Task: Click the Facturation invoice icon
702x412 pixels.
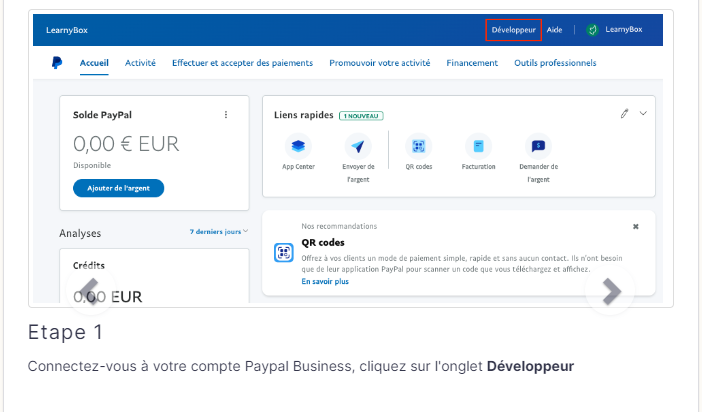Action: click(x=478, y=146)
